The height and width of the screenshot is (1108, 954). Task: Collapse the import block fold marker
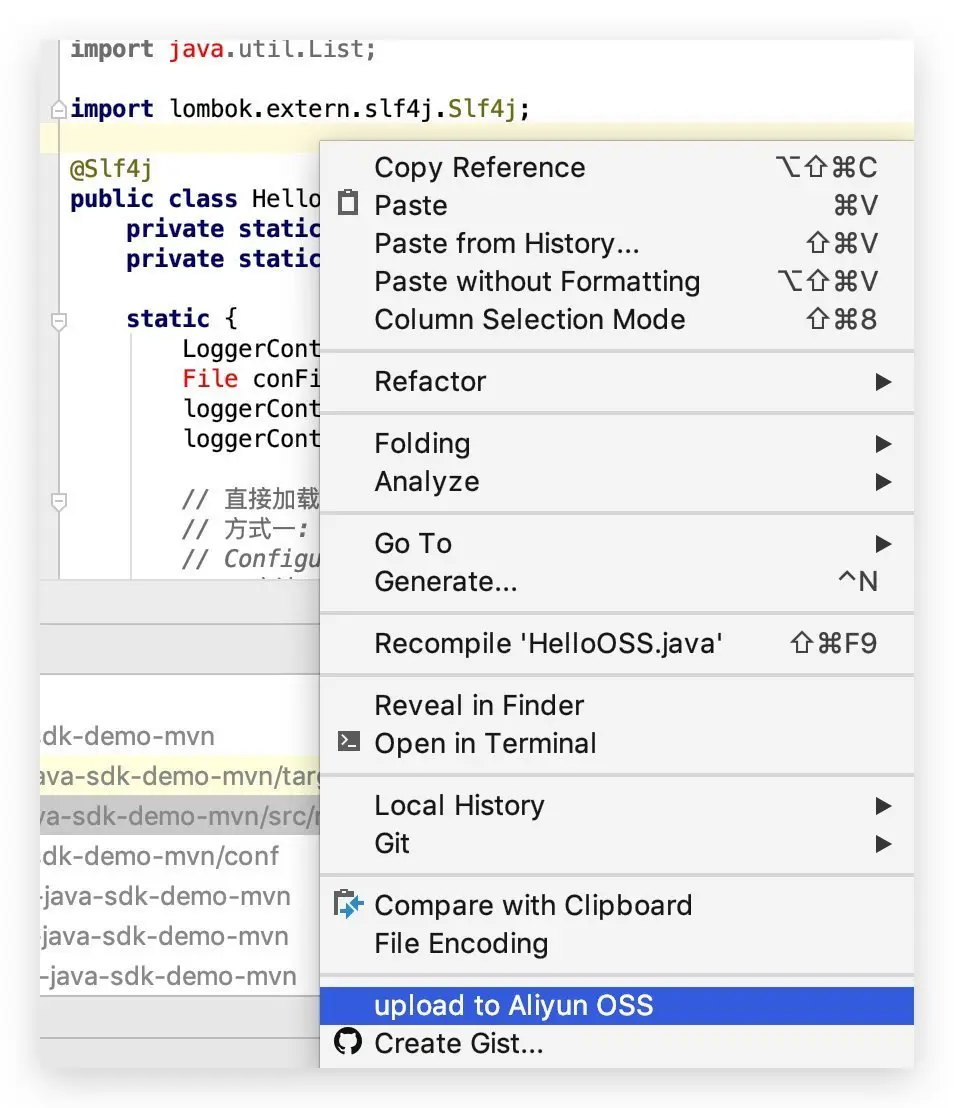pos(59,109)
